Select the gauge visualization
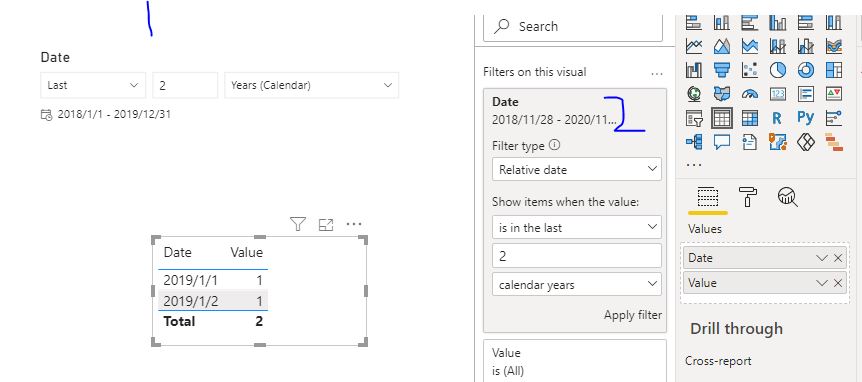The image size is (862, 382). (750, 94)
